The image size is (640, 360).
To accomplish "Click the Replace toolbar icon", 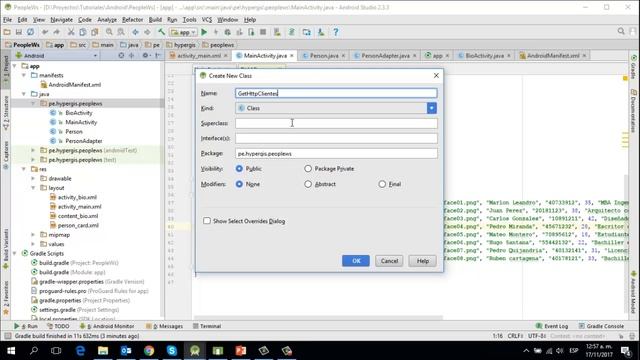I will click(x=121, y=32).
